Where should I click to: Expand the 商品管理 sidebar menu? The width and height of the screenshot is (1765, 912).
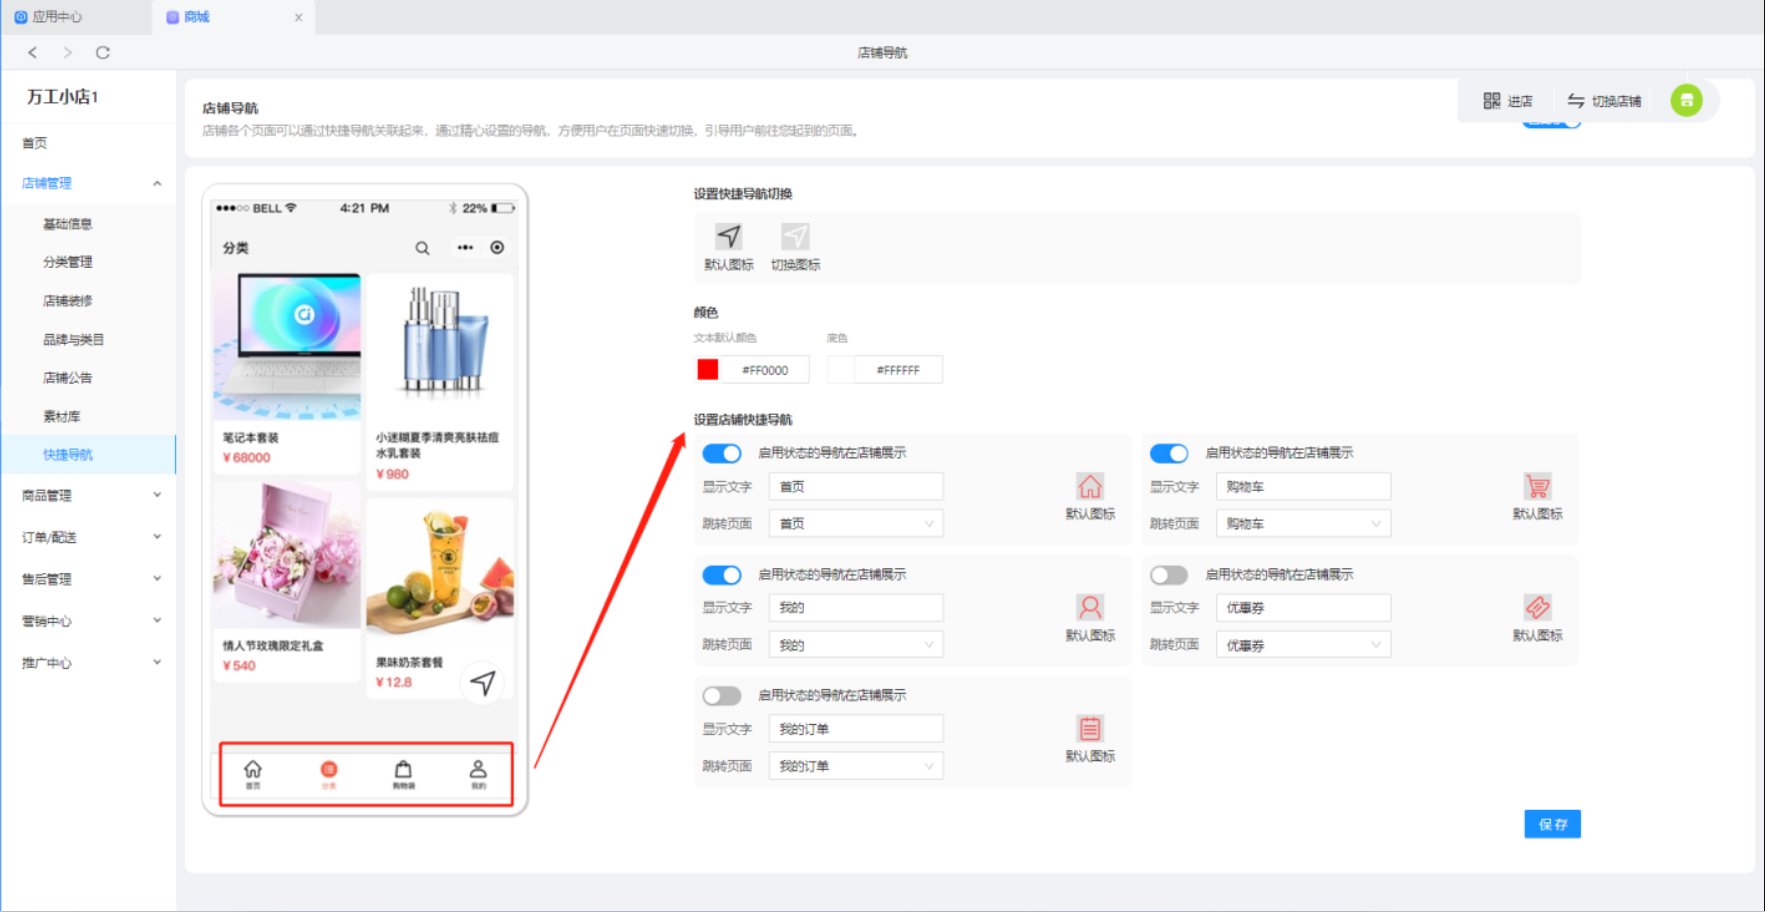[x=90, y=495]
